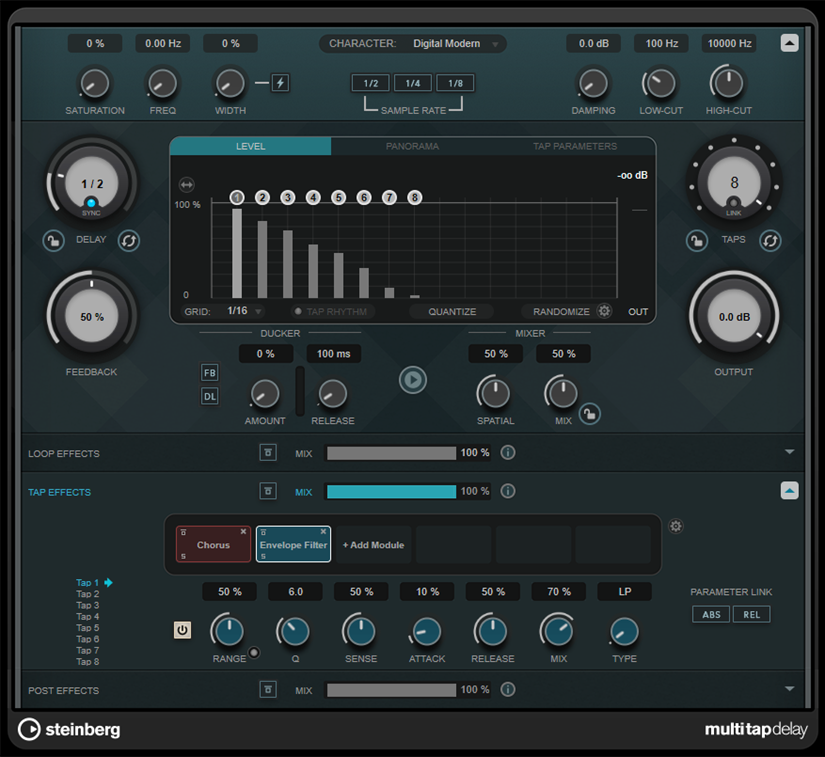Click the Range modulation small circle button
The height and width of the screenshot is (757, 825).
click(254, 653)
